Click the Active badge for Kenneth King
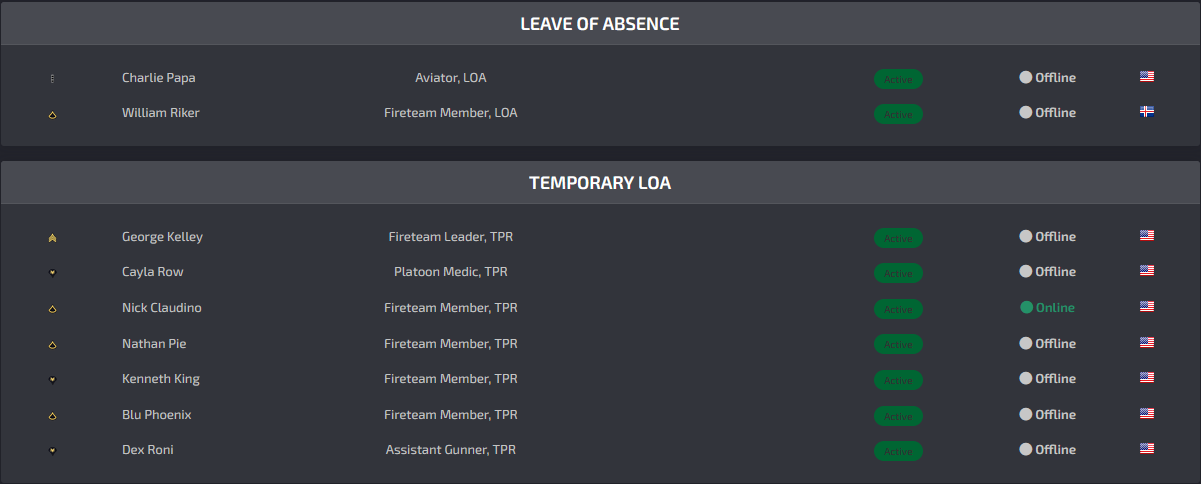The width and height of the screenshot is (1201, 484). [x=898, y=380]
